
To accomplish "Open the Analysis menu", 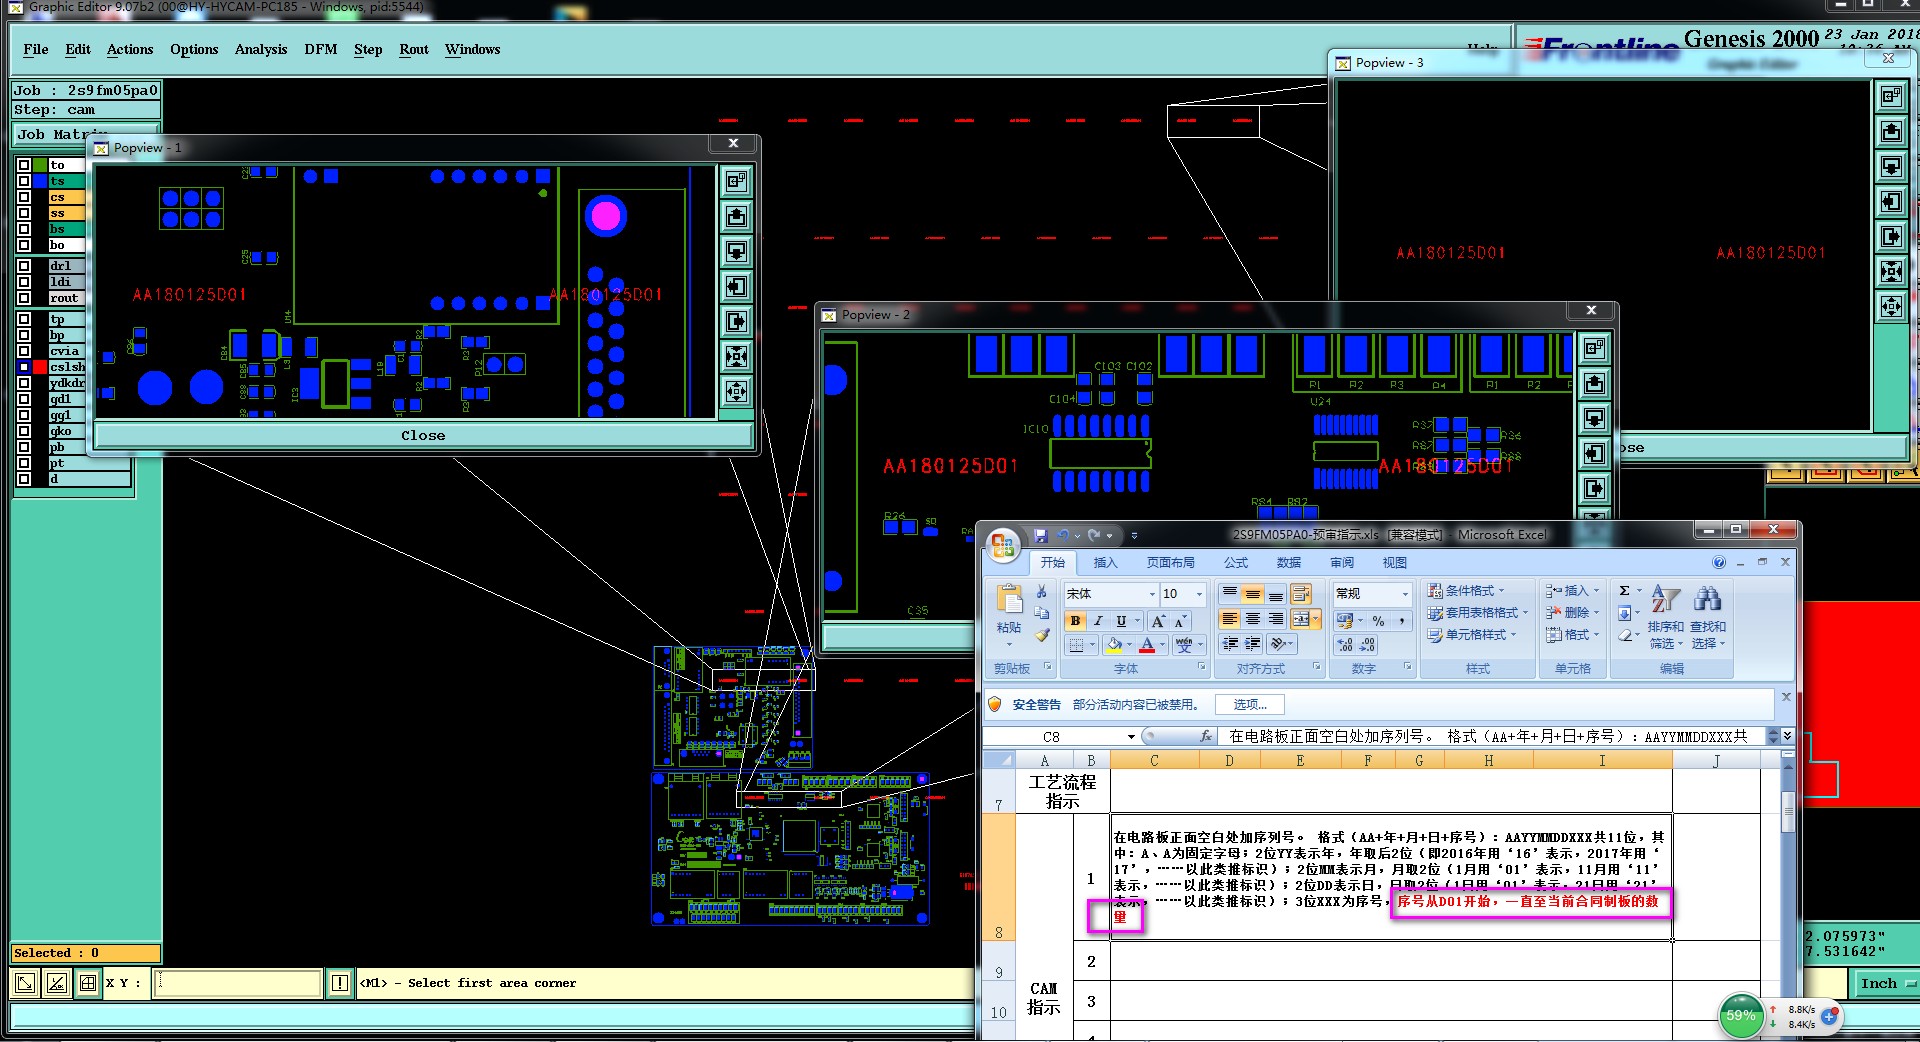I will click(260, 49).
